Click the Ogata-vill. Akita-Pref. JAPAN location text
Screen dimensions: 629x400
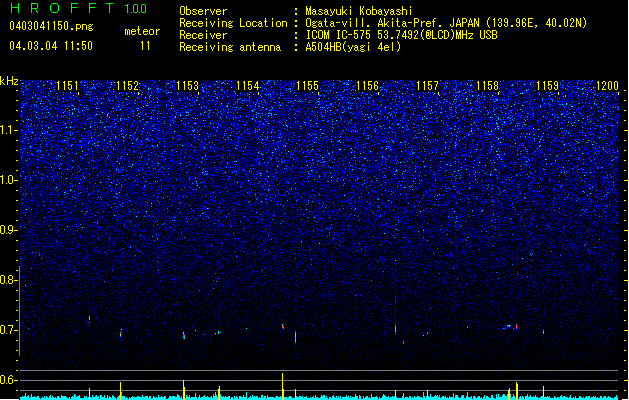(446, 23)
